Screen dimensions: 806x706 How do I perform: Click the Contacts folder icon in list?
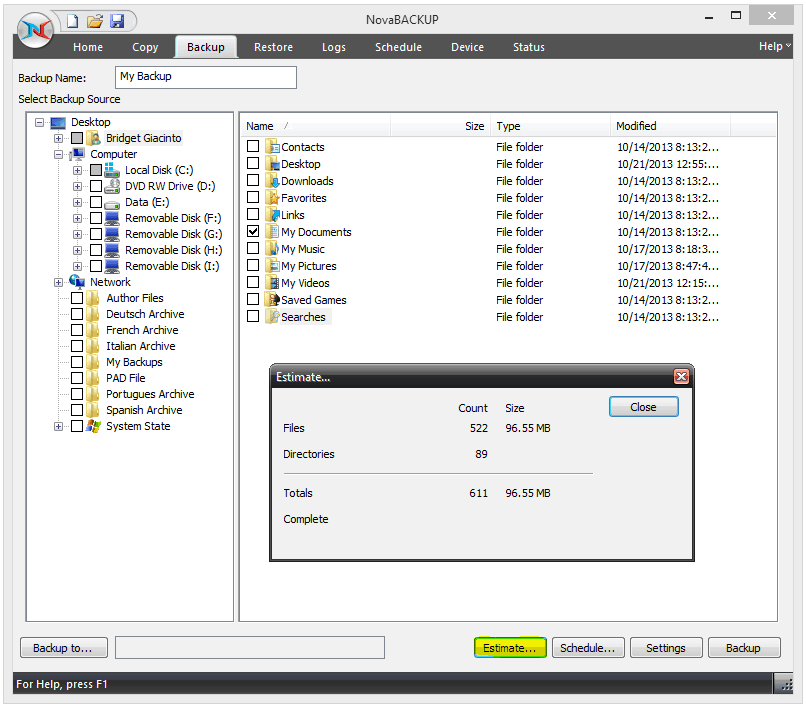(272, 147)
